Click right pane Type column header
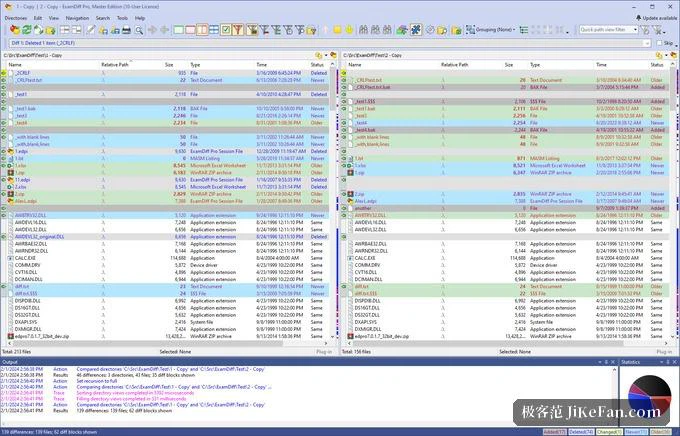680x436 pixels. click(x=559, y=65)
